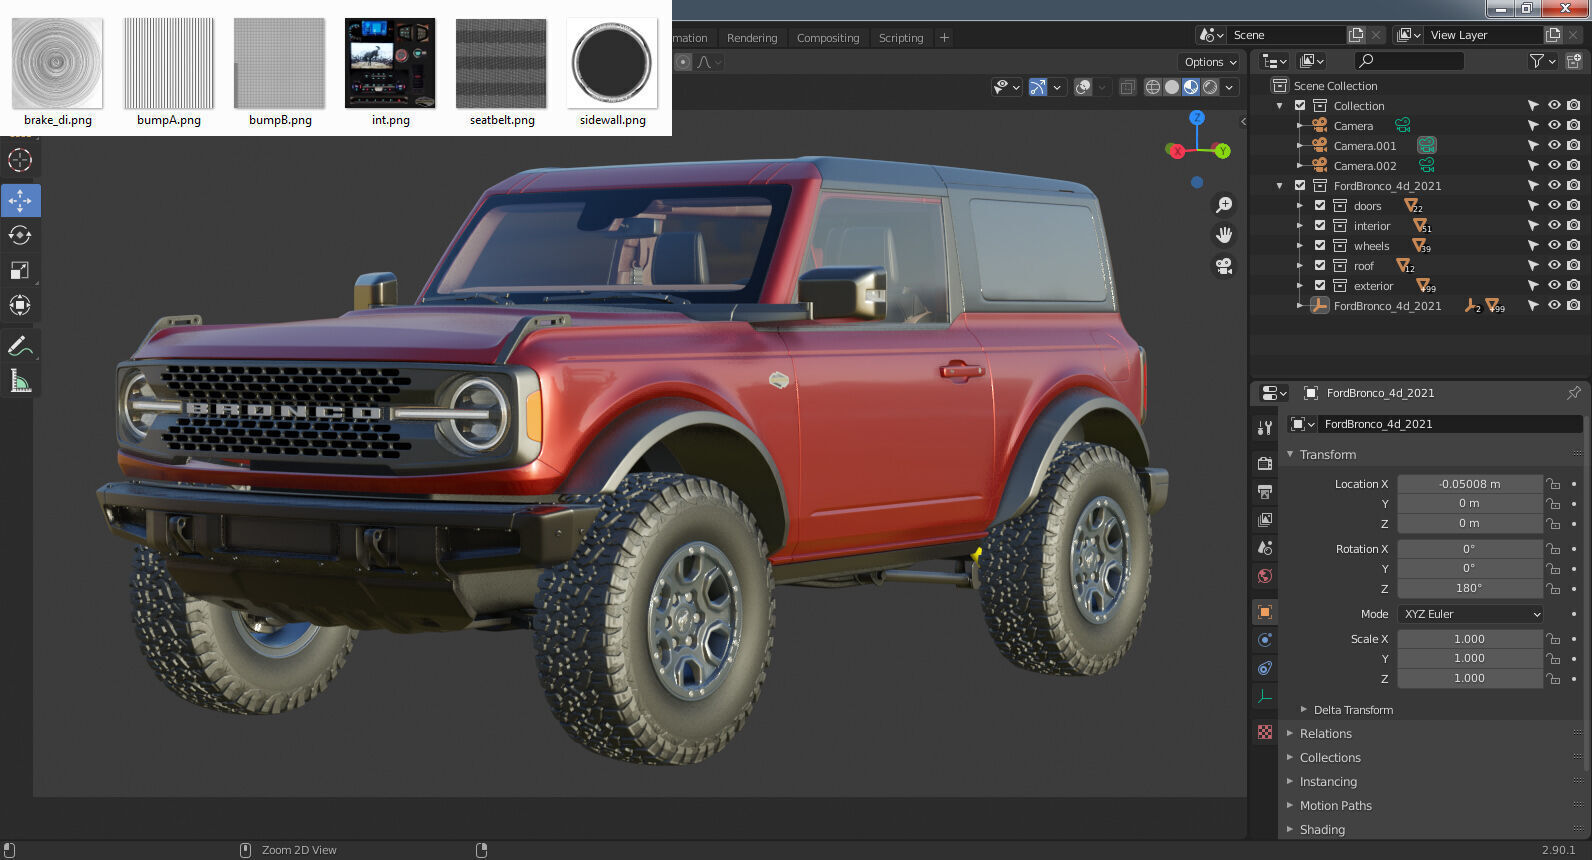Screen dimensions: 1592x860
Task: Open the Compositing workspace tab
Action: click(828, 38)
